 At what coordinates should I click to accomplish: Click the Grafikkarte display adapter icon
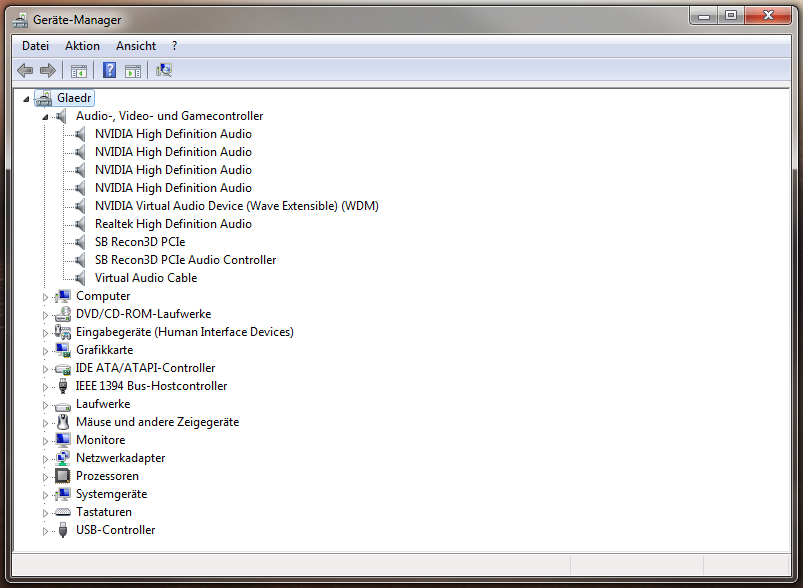(62, 350)
